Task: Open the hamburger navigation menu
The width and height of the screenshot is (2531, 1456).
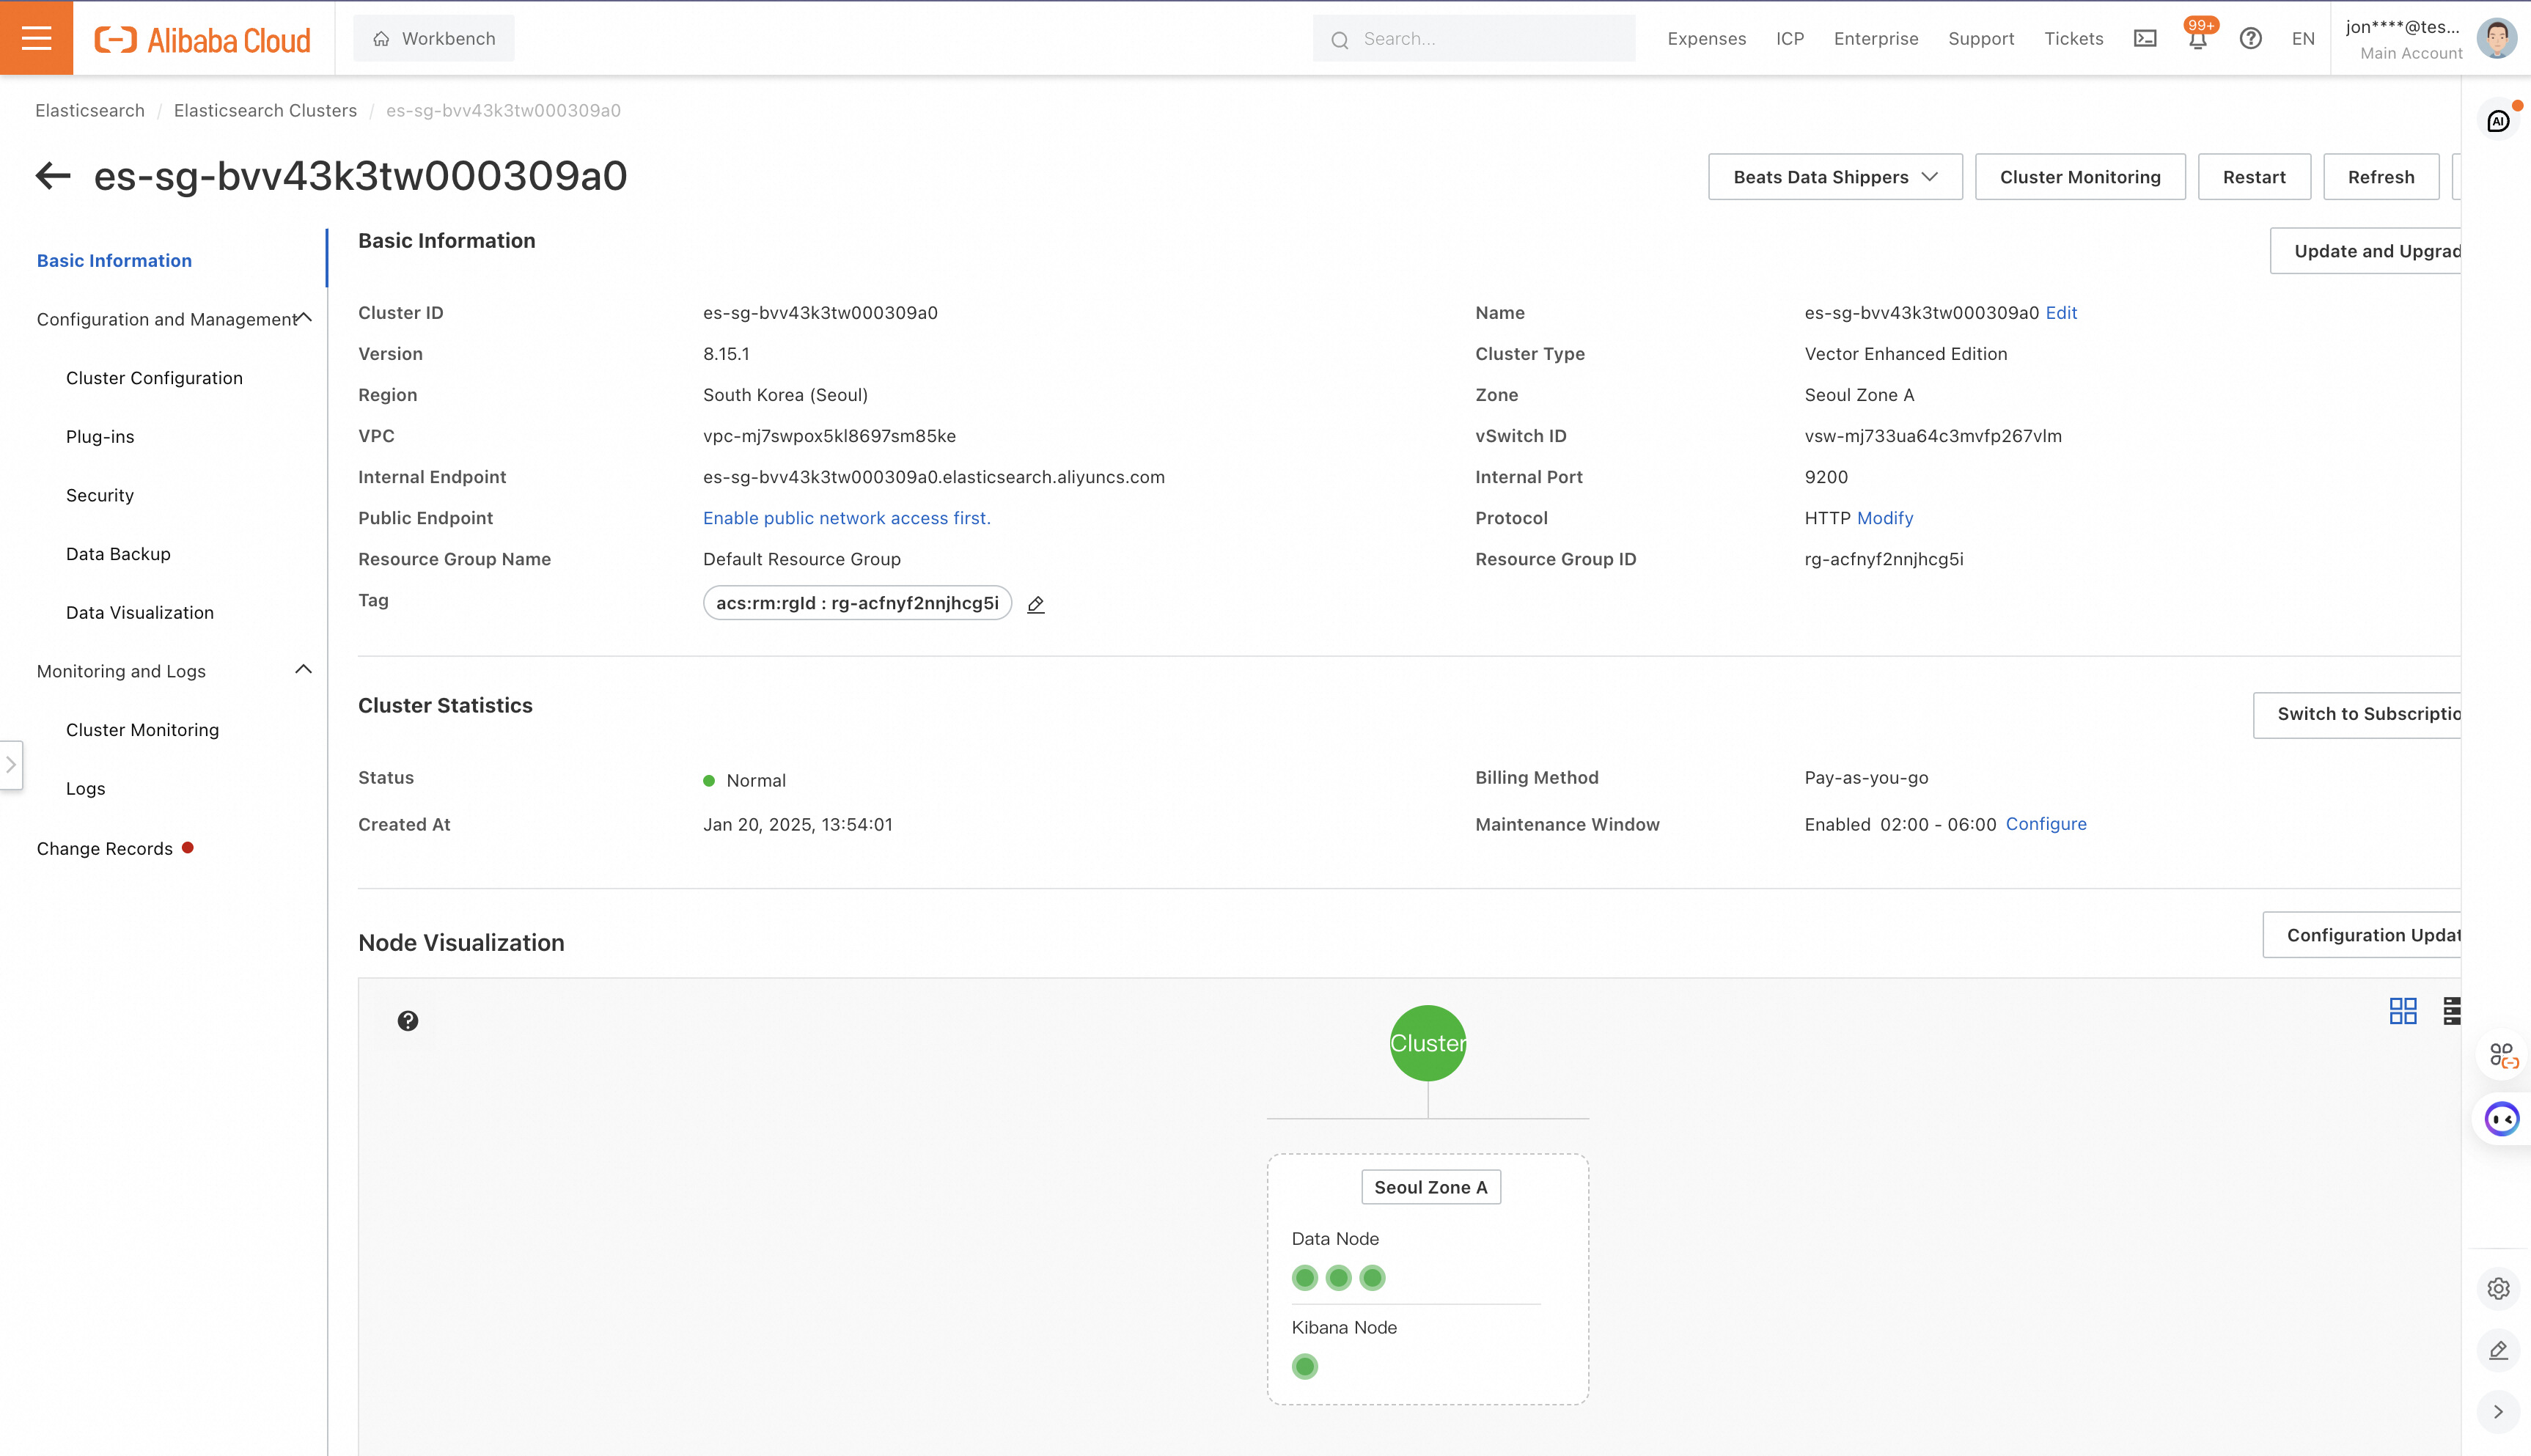Action: [36, 38]
